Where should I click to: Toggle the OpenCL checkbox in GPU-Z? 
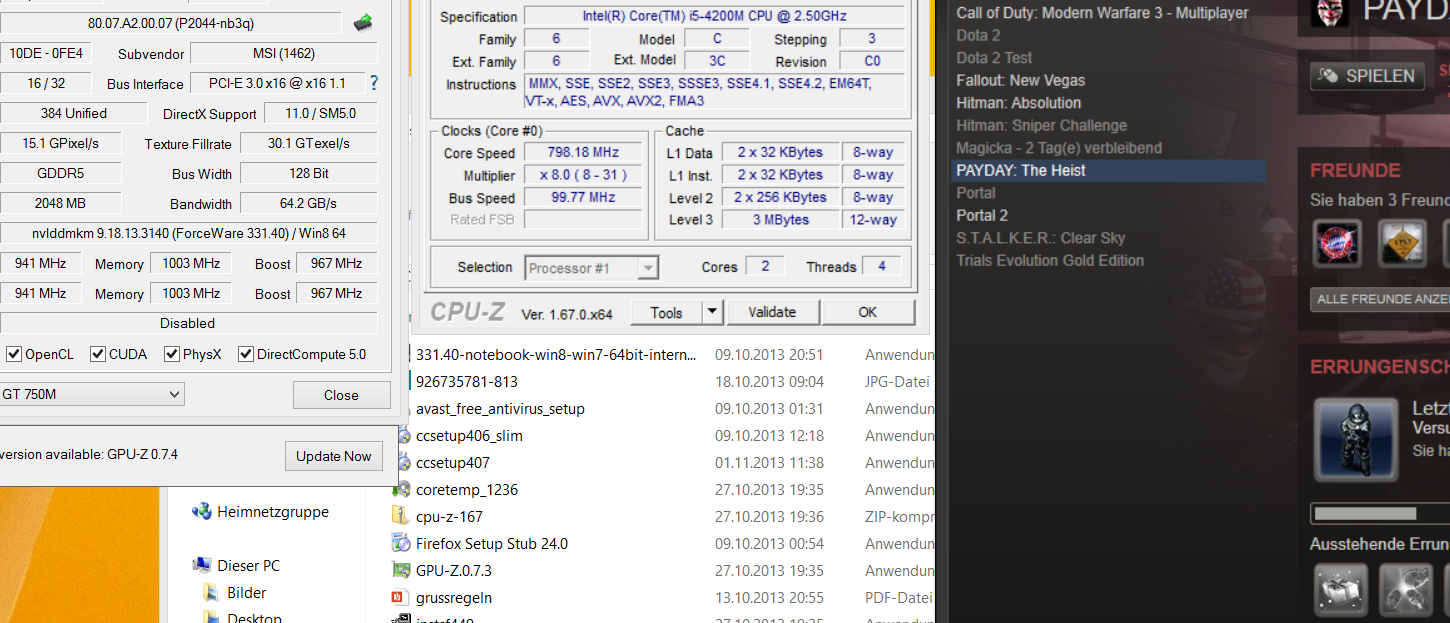click(x=14, y=354)
